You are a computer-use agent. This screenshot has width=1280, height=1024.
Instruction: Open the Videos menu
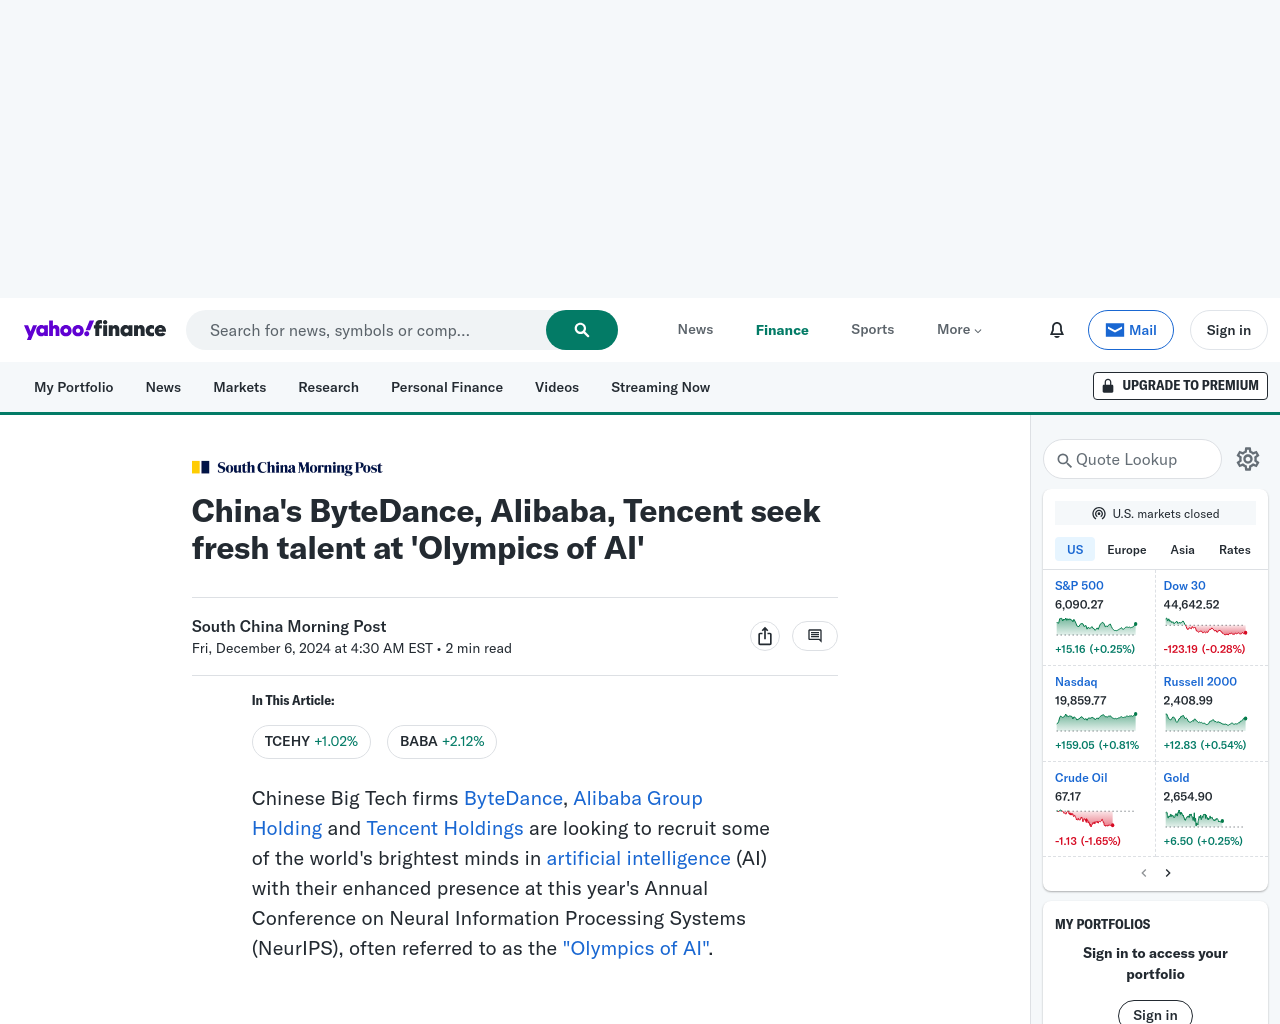tap(557, 387)
